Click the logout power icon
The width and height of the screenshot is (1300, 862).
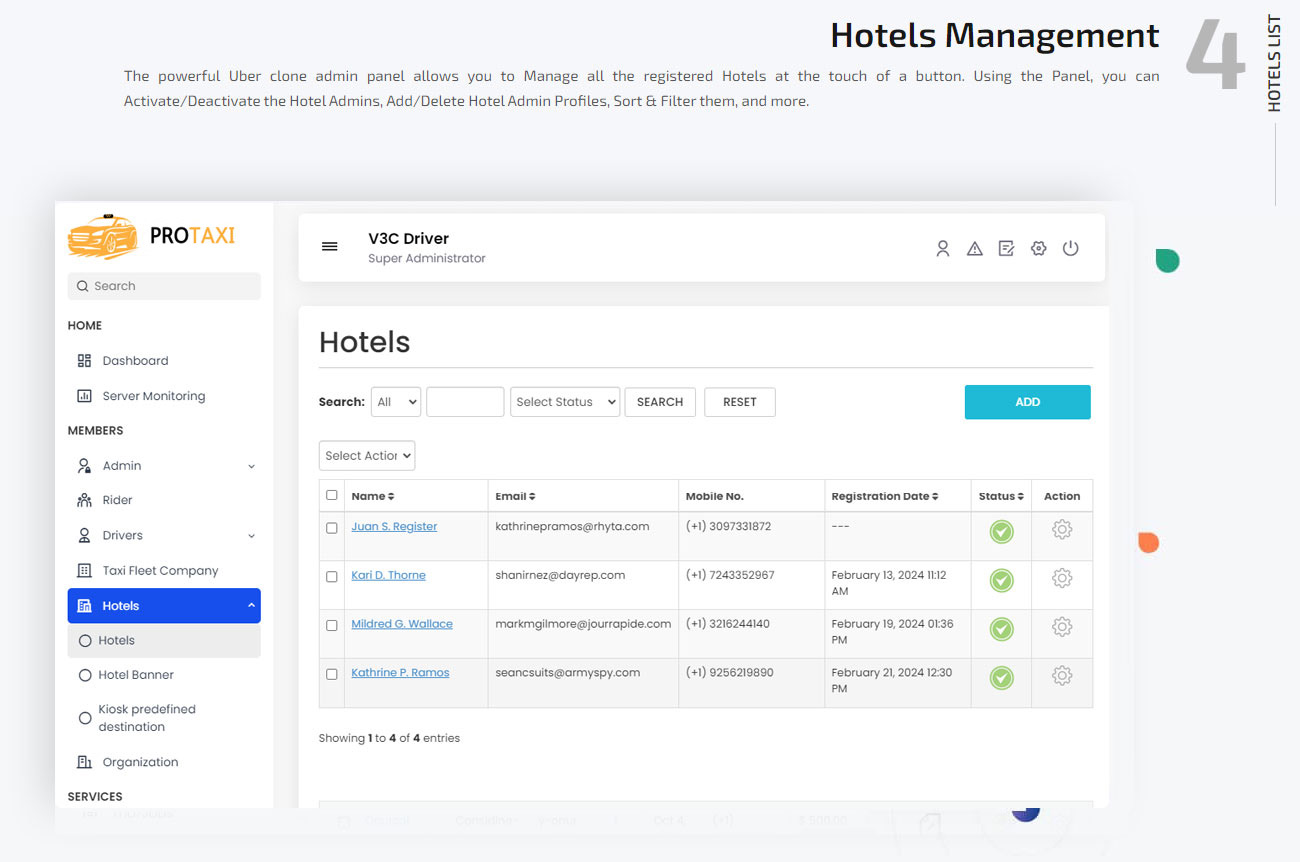click(x=1071, y=248)
